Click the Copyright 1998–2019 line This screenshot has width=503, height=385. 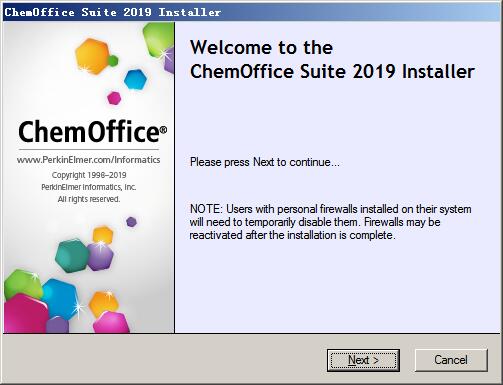pyautogui.click(x=89, y=175)
